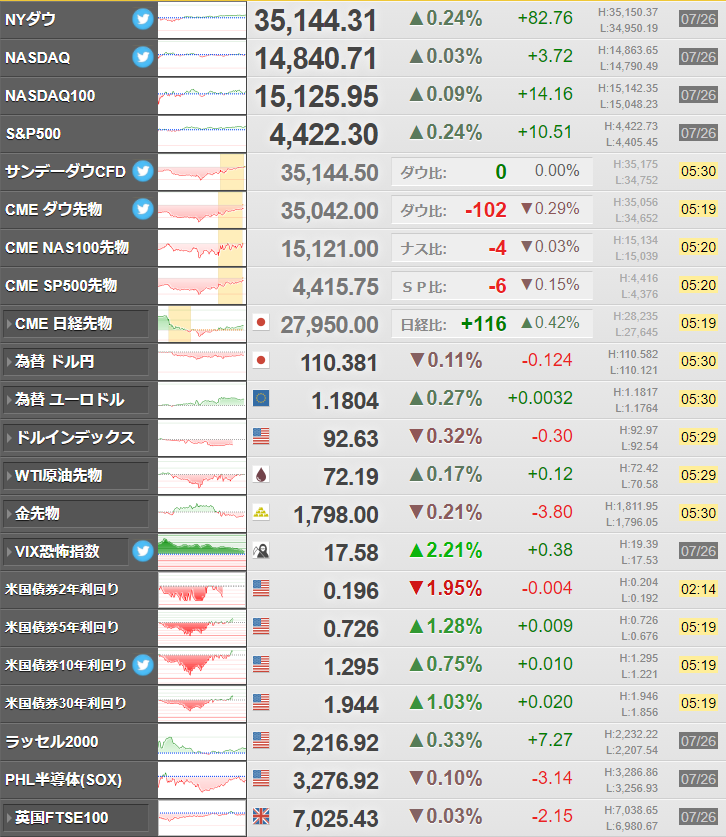Expand the ドルインデックス row

click(x=76, y=438)
